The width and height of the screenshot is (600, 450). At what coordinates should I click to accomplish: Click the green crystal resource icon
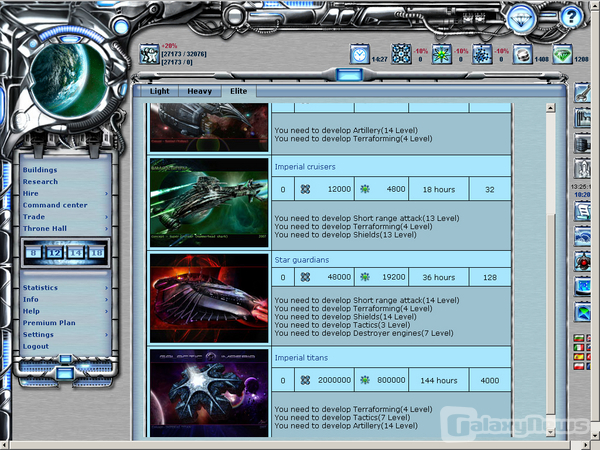pos(563,53)
